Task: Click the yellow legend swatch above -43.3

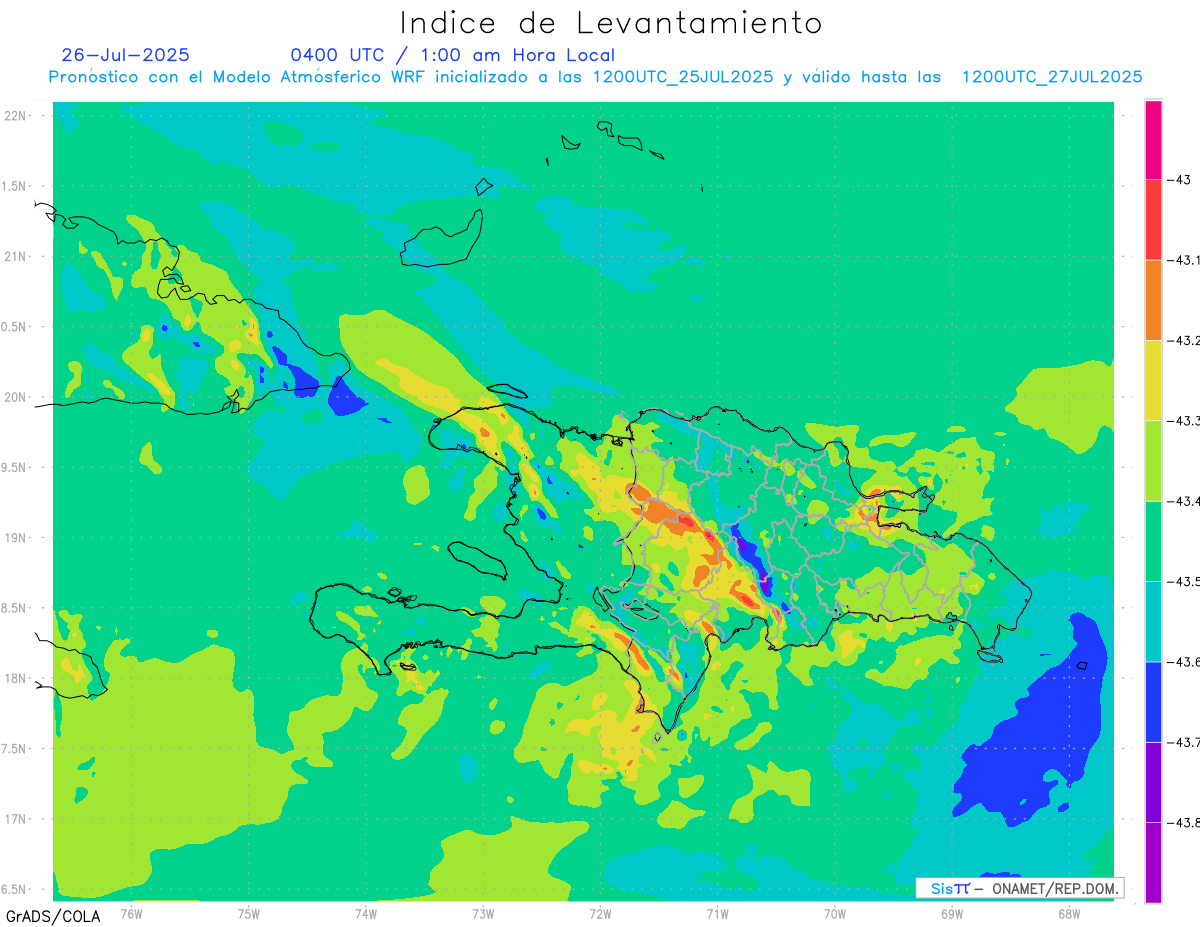Action: click(x=1153, y=380)
